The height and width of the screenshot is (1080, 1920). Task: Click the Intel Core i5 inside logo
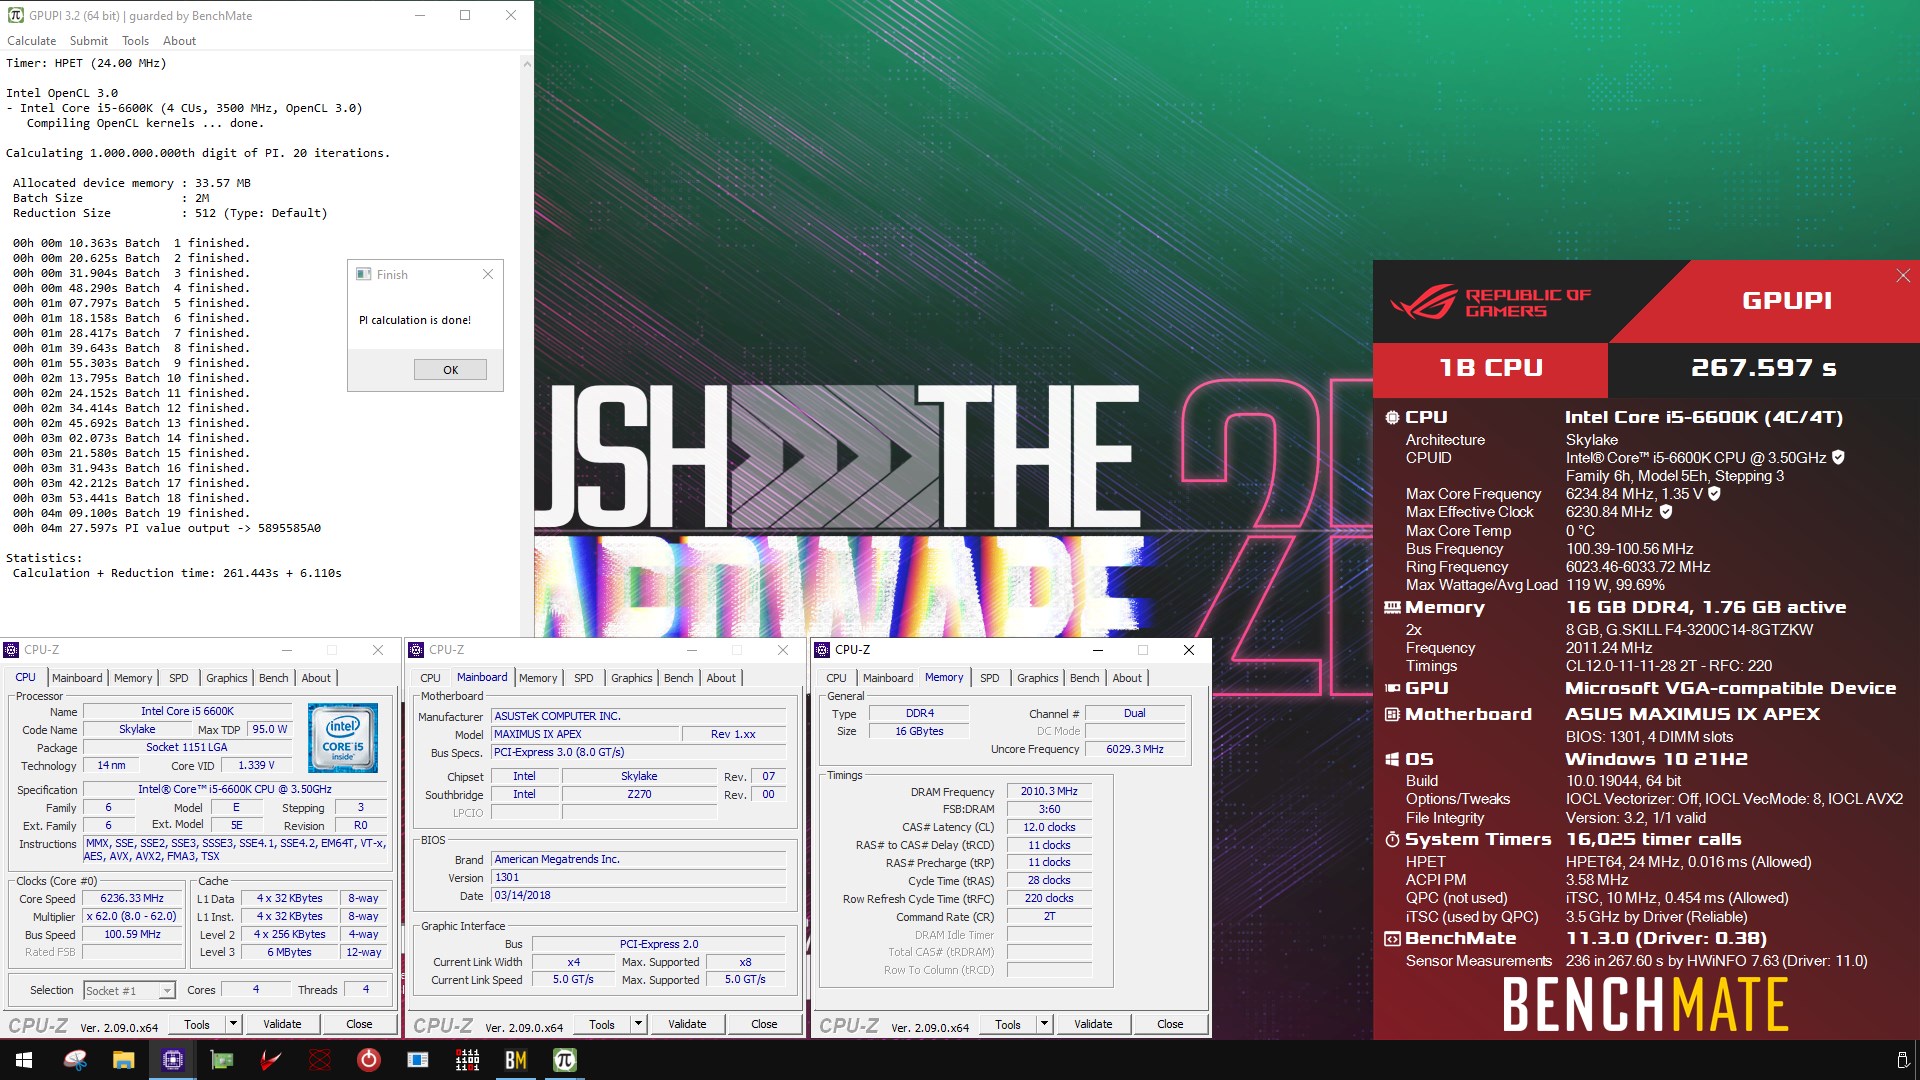pos(343,737)
